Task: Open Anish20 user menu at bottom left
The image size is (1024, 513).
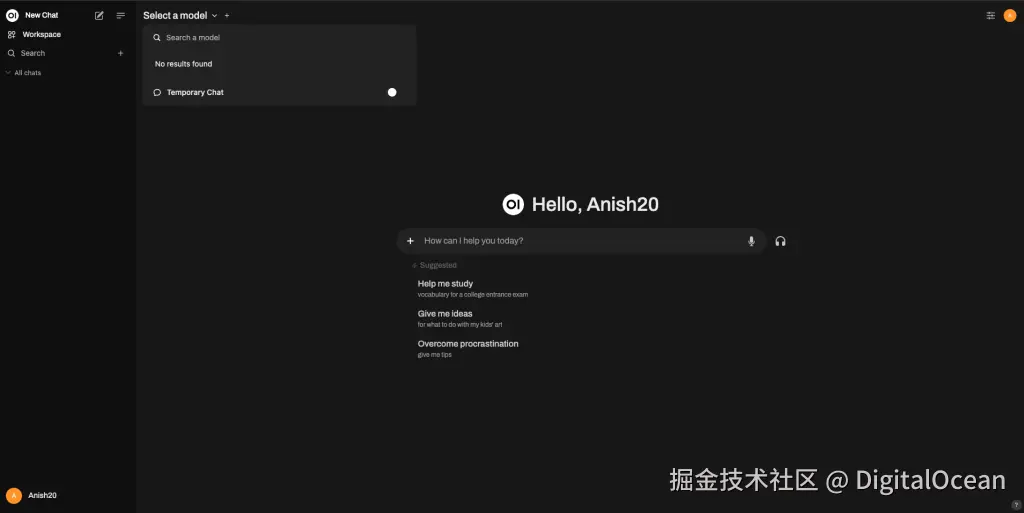Action: [31, 495]
